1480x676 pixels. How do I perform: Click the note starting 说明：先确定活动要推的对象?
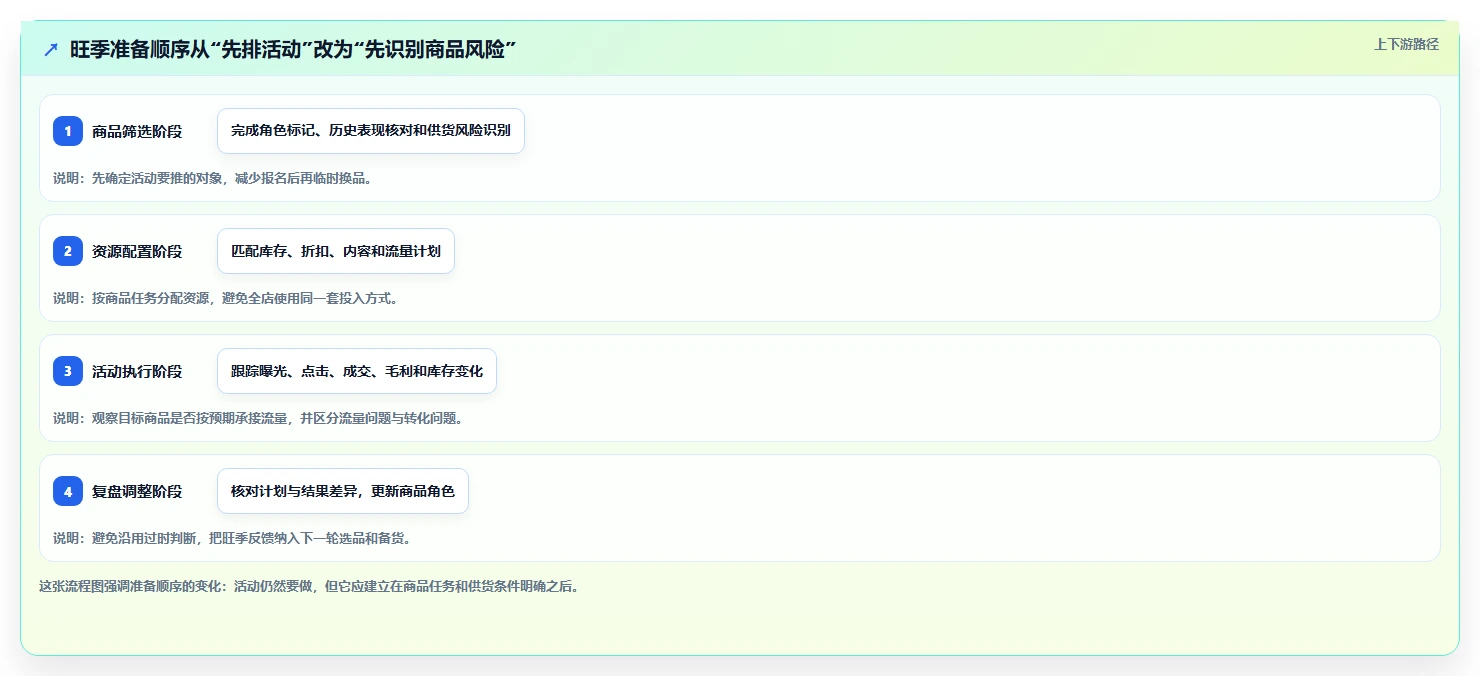(x=213, y=178)
